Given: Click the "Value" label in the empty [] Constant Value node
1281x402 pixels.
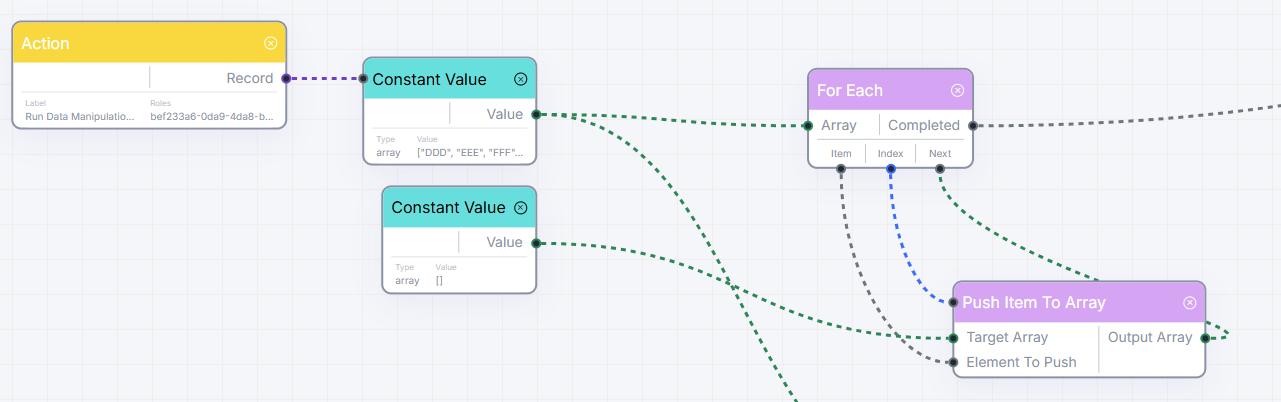Looking at the screenshot, I should pyautogui.click(x=505, y=243).
